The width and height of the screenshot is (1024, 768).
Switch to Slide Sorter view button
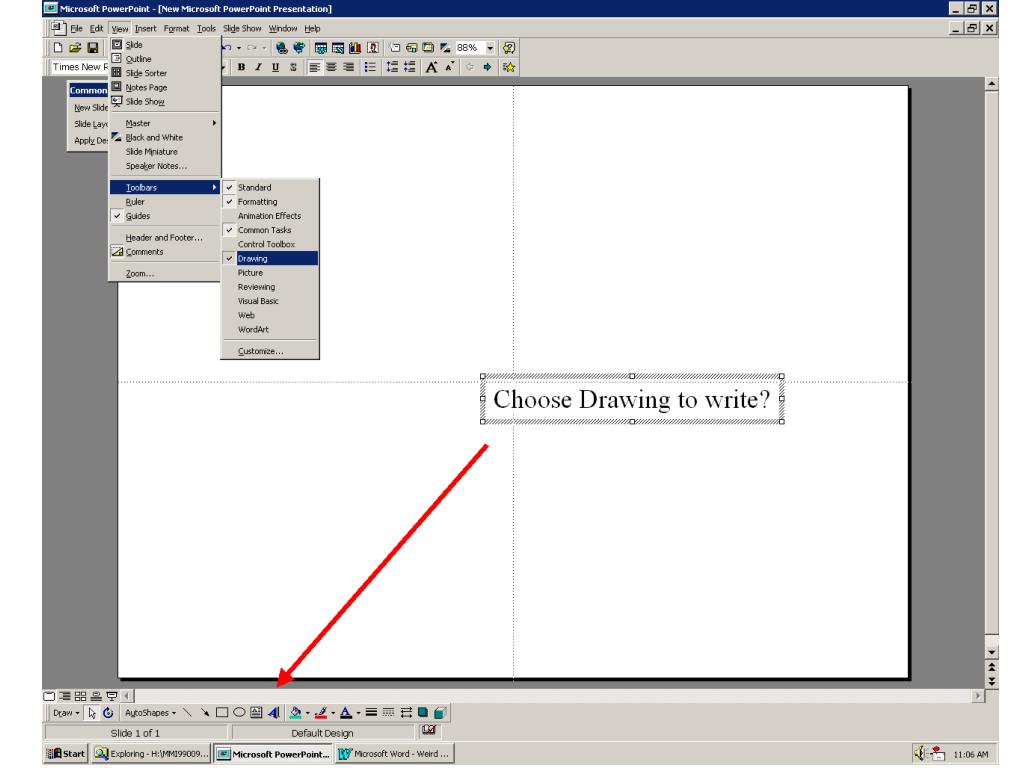(x=80, y=696)
